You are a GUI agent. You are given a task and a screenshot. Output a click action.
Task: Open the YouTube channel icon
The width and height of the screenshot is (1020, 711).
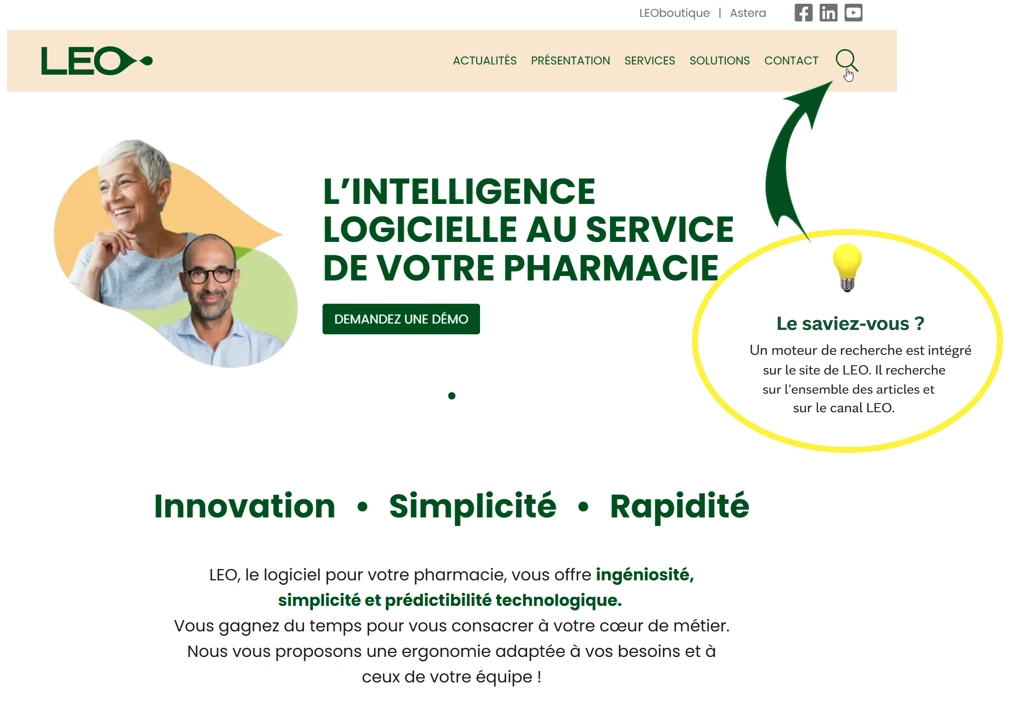pyautogui.click(x=853, y=13)
